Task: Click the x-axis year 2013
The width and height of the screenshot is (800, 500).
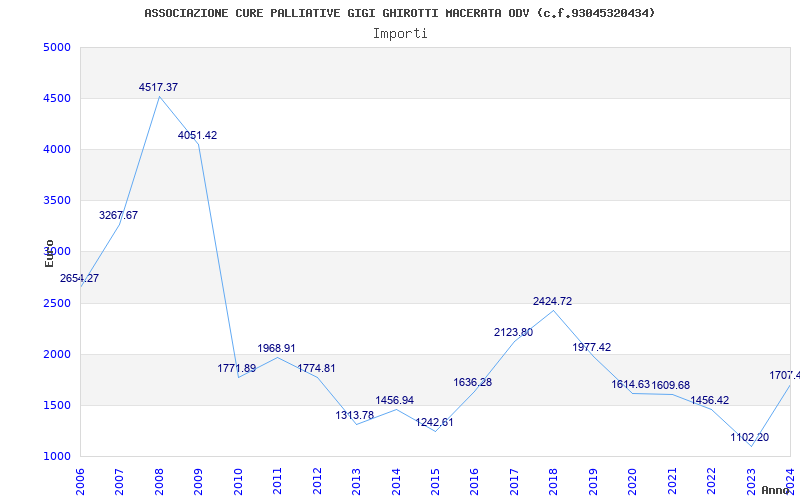Action: 356,482
